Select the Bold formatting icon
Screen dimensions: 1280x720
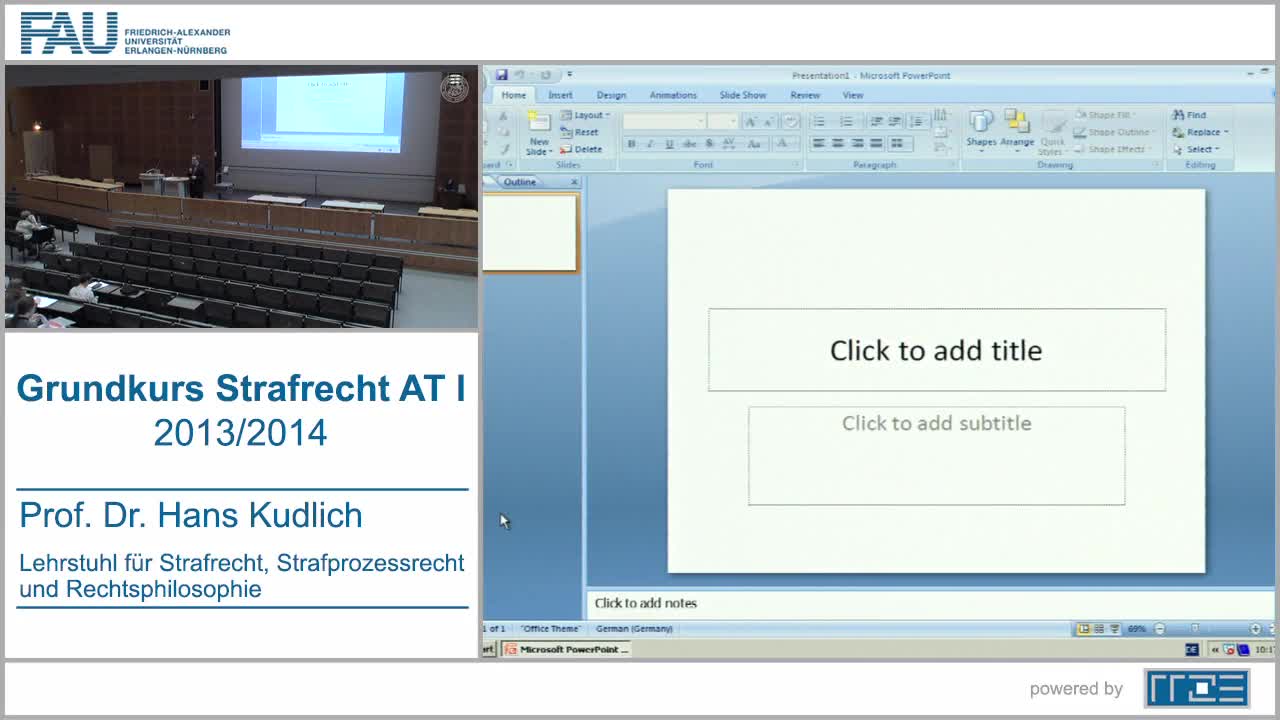point(632,141)
